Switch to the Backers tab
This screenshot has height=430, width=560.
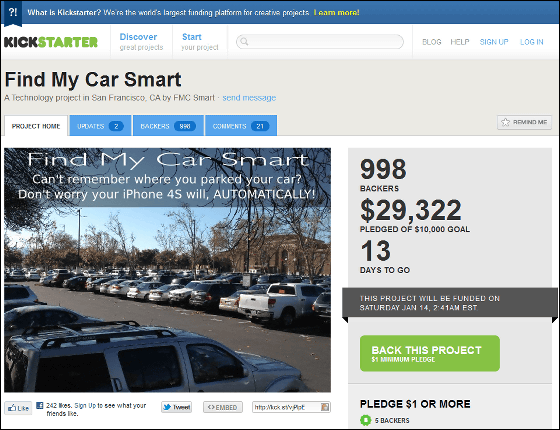168,126
